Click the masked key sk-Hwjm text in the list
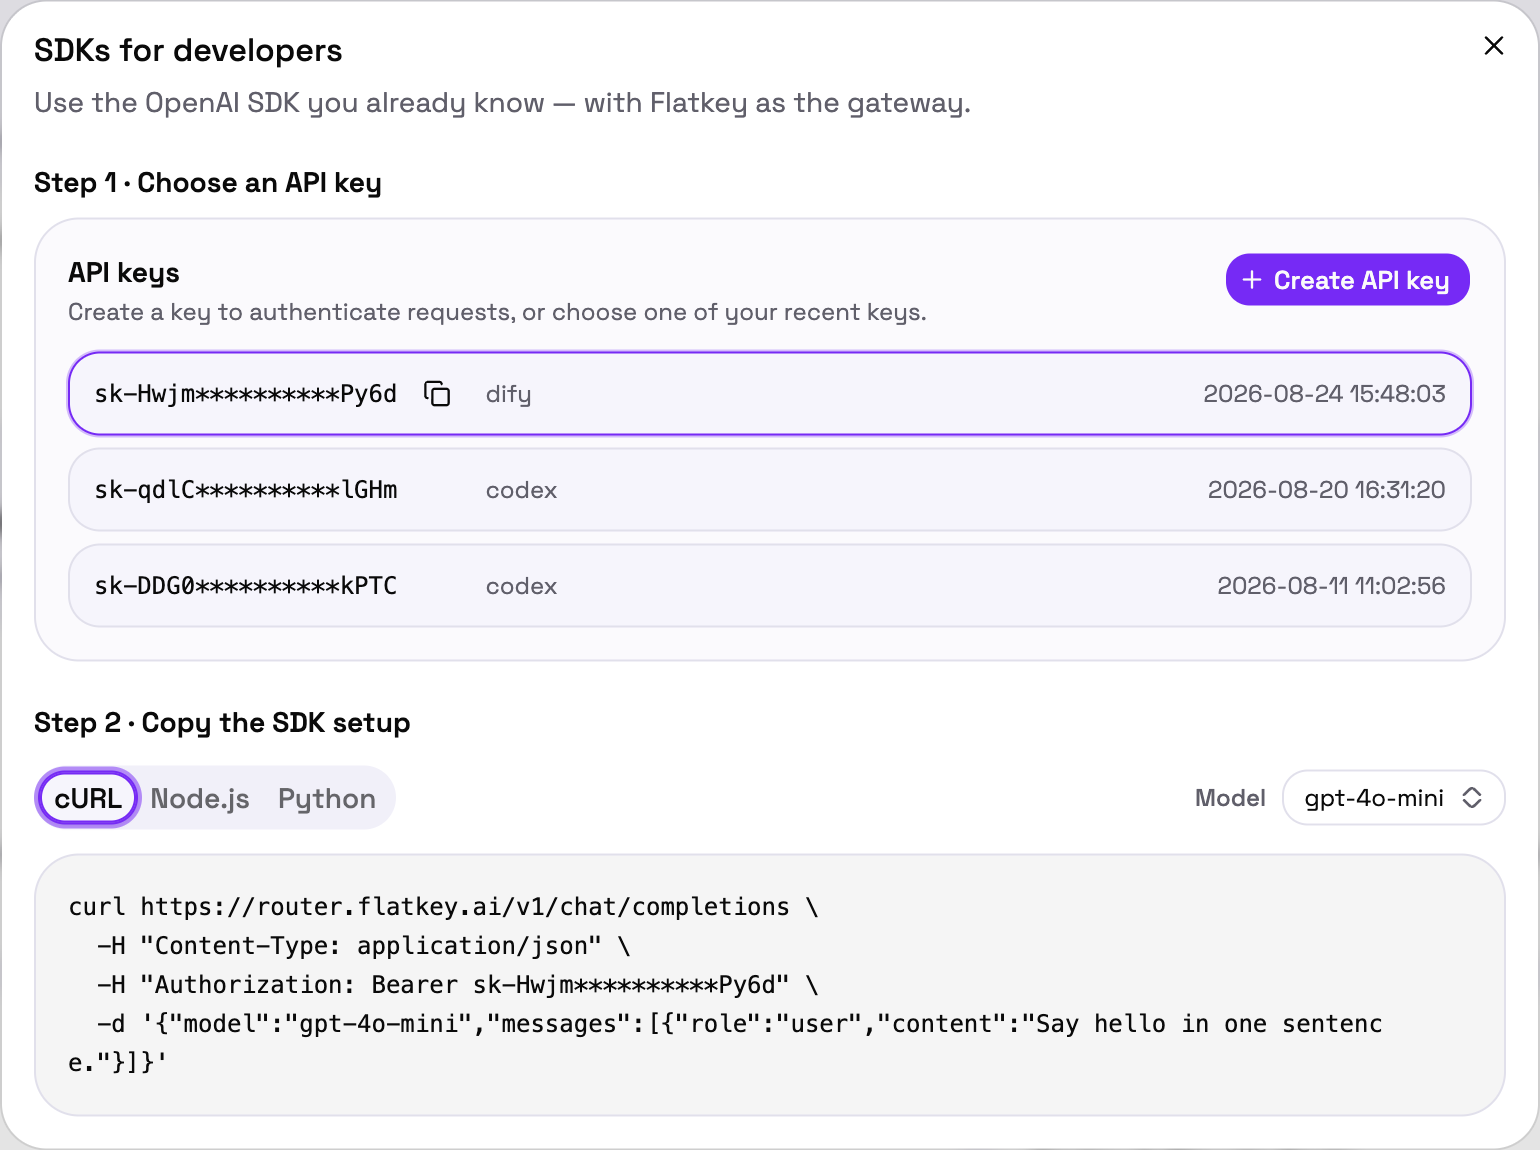 [x=246, y=394]
